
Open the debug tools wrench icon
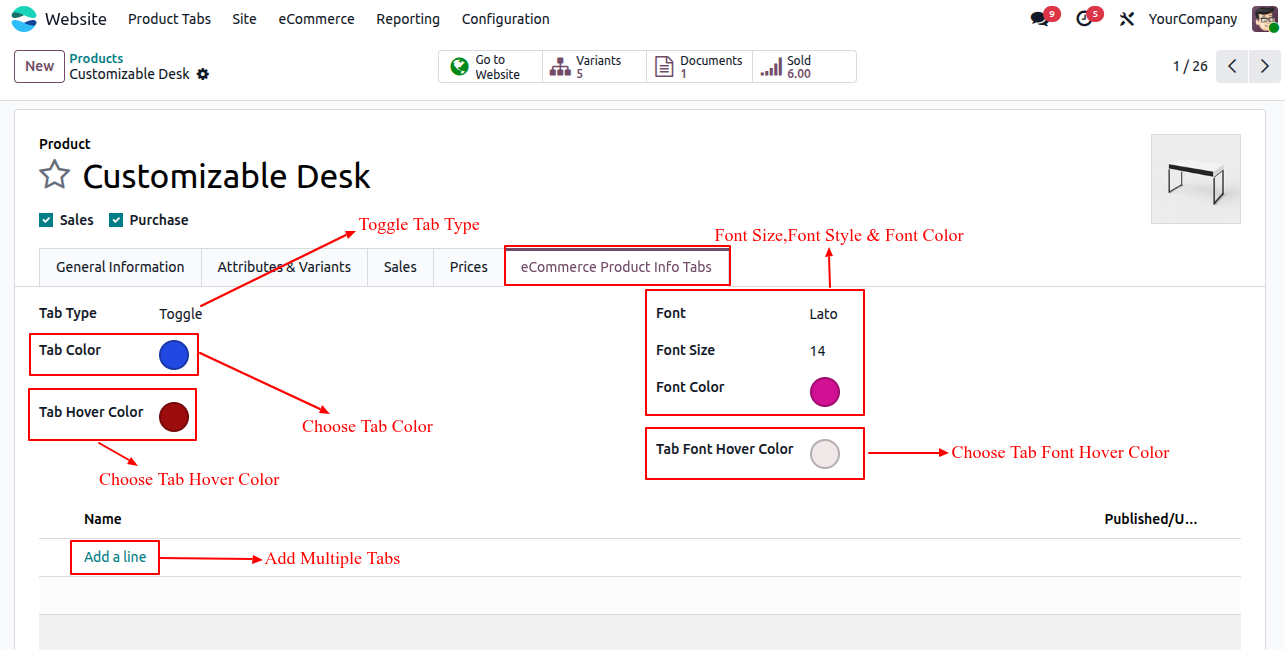(1127, 19)
